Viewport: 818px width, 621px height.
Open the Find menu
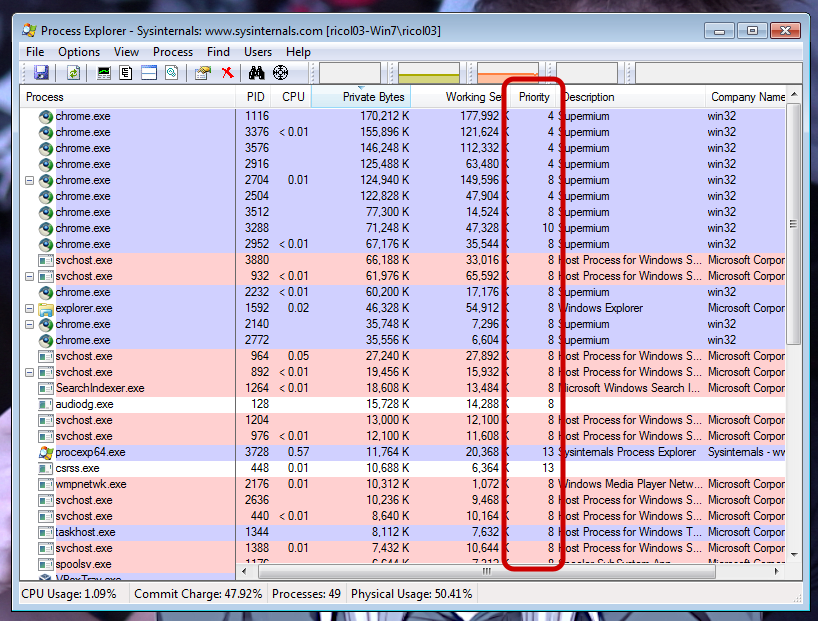coord(218,52)
